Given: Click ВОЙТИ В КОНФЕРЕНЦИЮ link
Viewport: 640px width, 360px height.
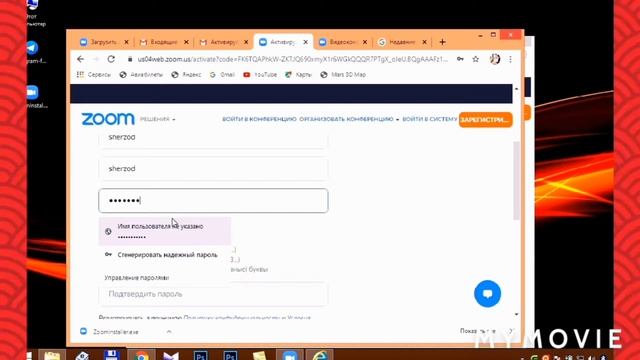Looking at the screenshot, I should pos(259,119).
